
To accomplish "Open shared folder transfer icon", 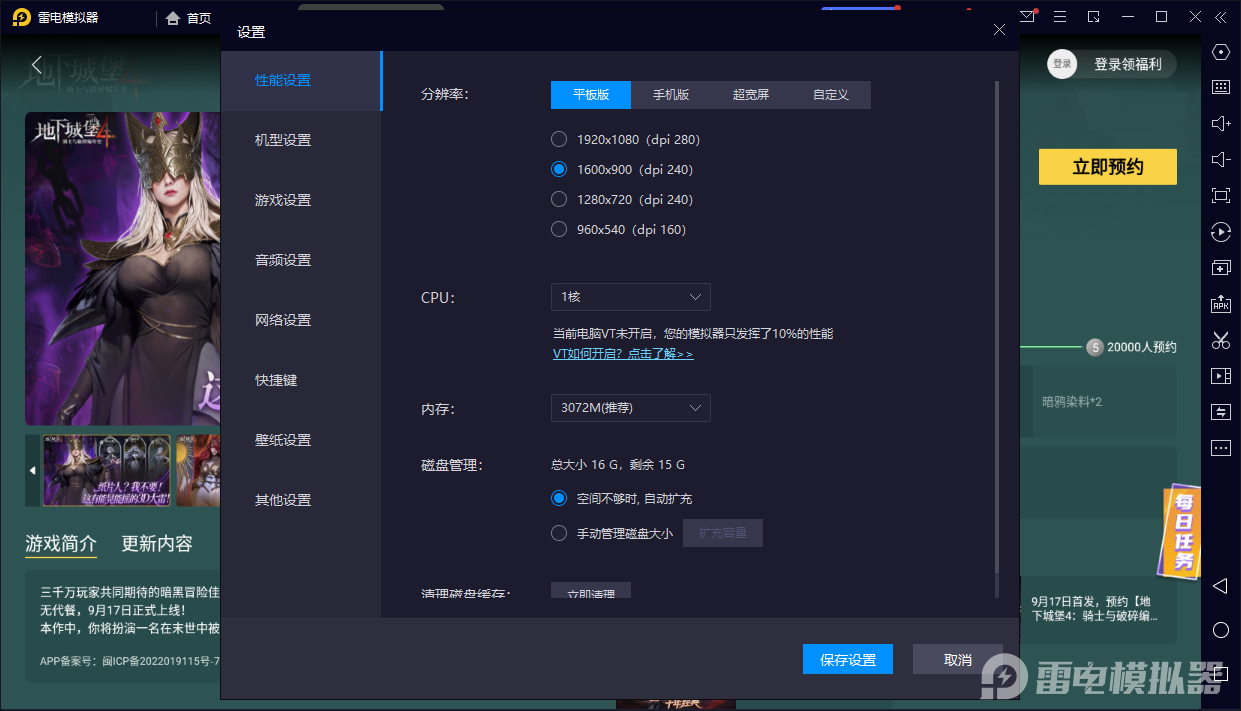I will (x=1220, y=412).
